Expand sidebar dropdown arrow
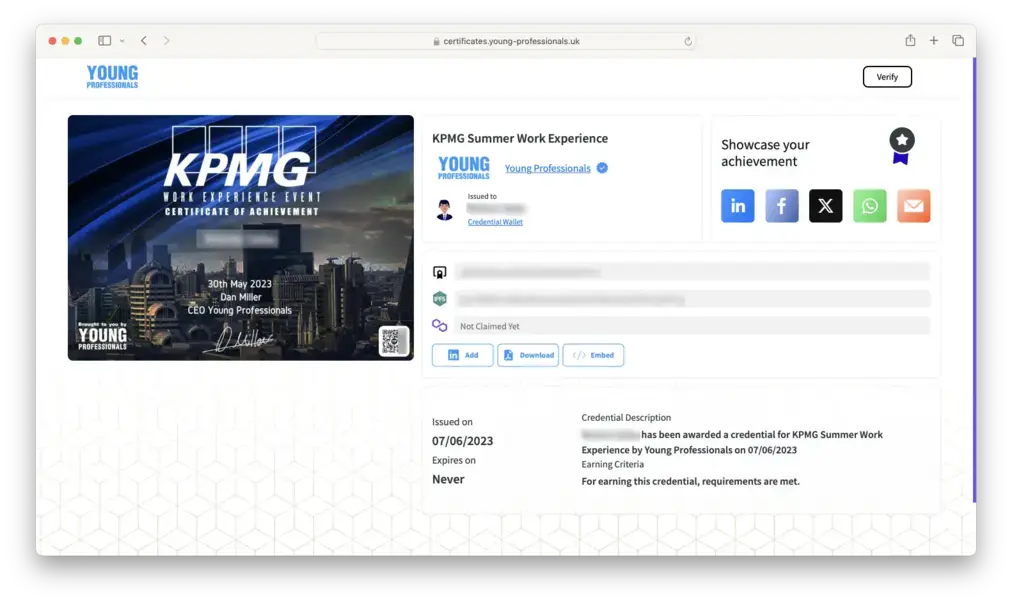Viewport: 1012px width, 603px height. (122, 41)
